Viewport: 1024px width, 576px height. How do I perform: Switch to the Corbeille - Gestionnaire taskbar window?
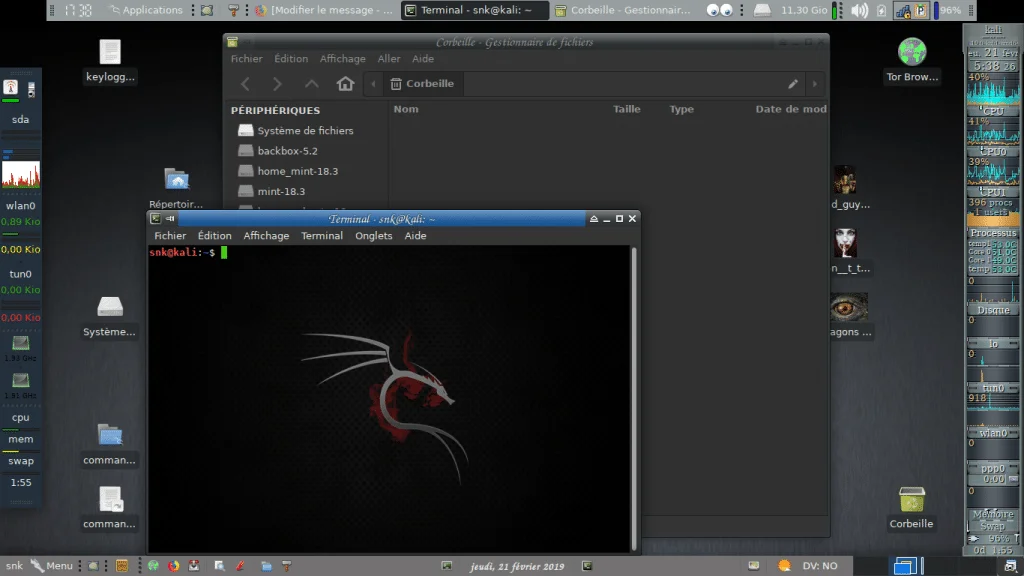point(623,10)
